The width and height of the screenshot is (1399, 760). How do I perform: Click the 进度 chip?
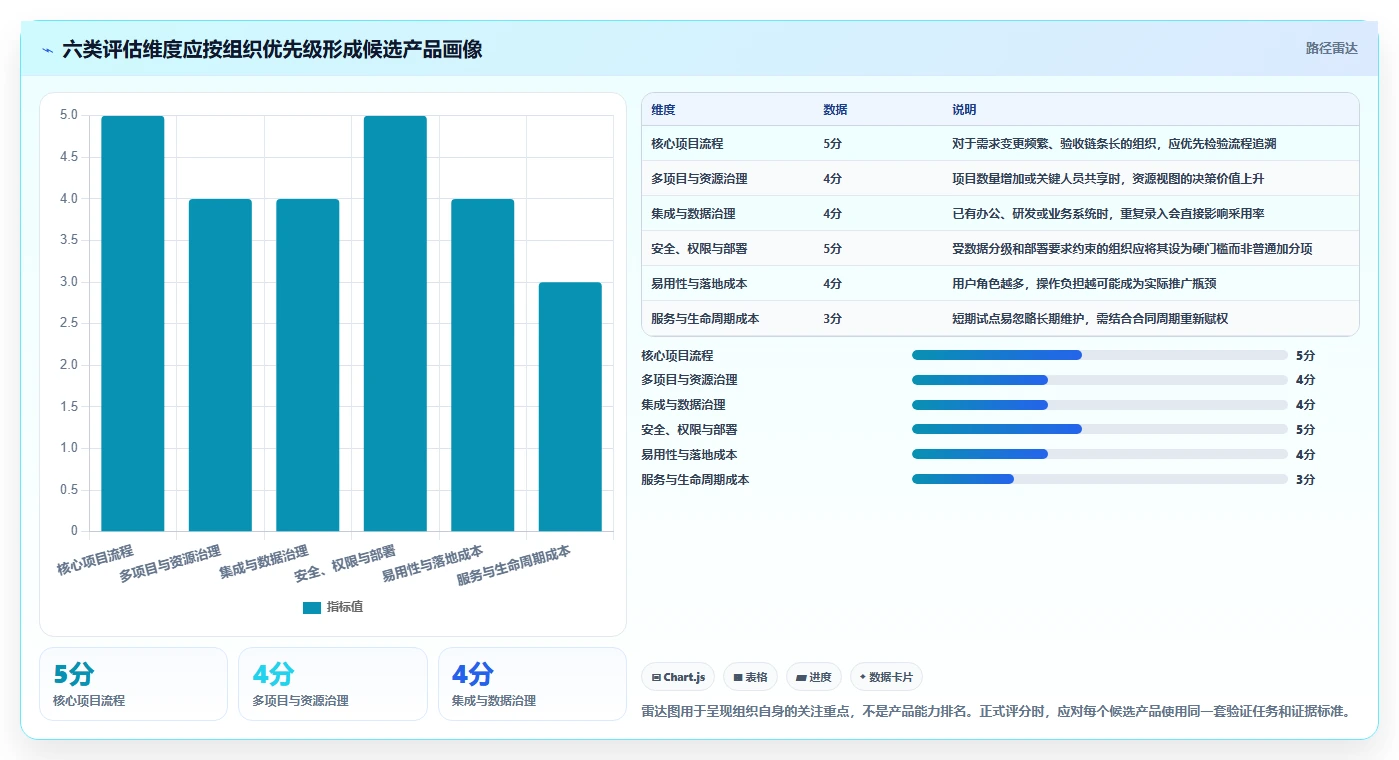click(x=814, y=677)
